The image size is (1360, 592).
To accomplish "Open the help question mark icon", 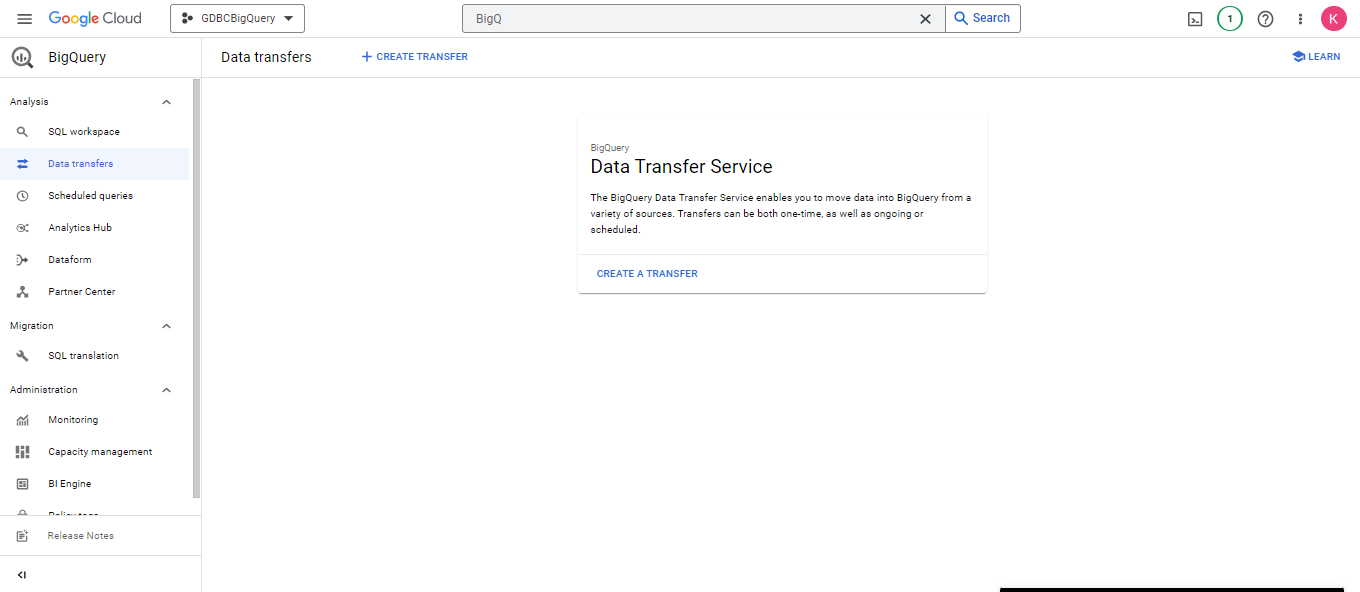I will pos(1265,19).
